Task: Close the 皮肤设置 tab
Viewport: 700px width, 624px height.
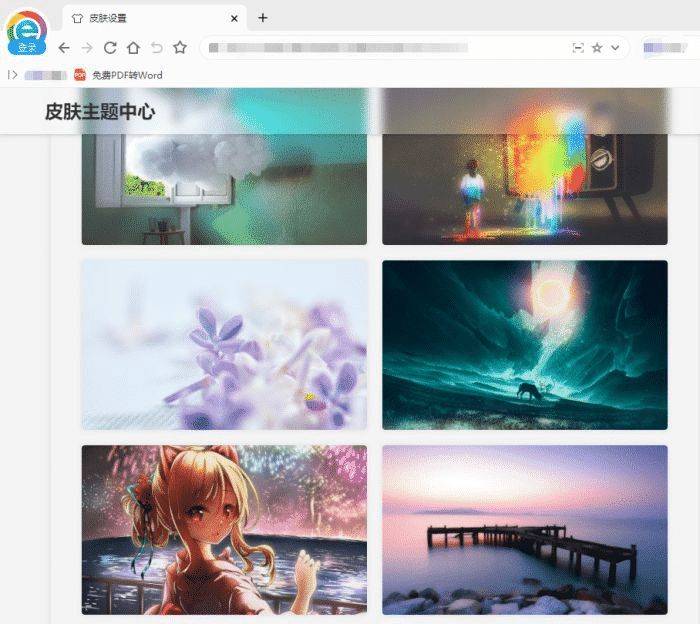Action: 235,18
